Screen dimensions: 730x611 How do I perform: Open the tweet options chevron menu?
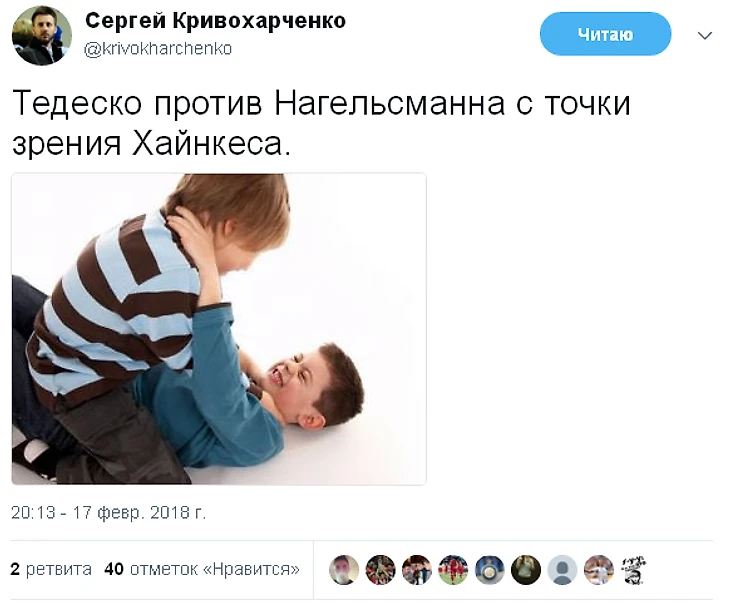705,35
